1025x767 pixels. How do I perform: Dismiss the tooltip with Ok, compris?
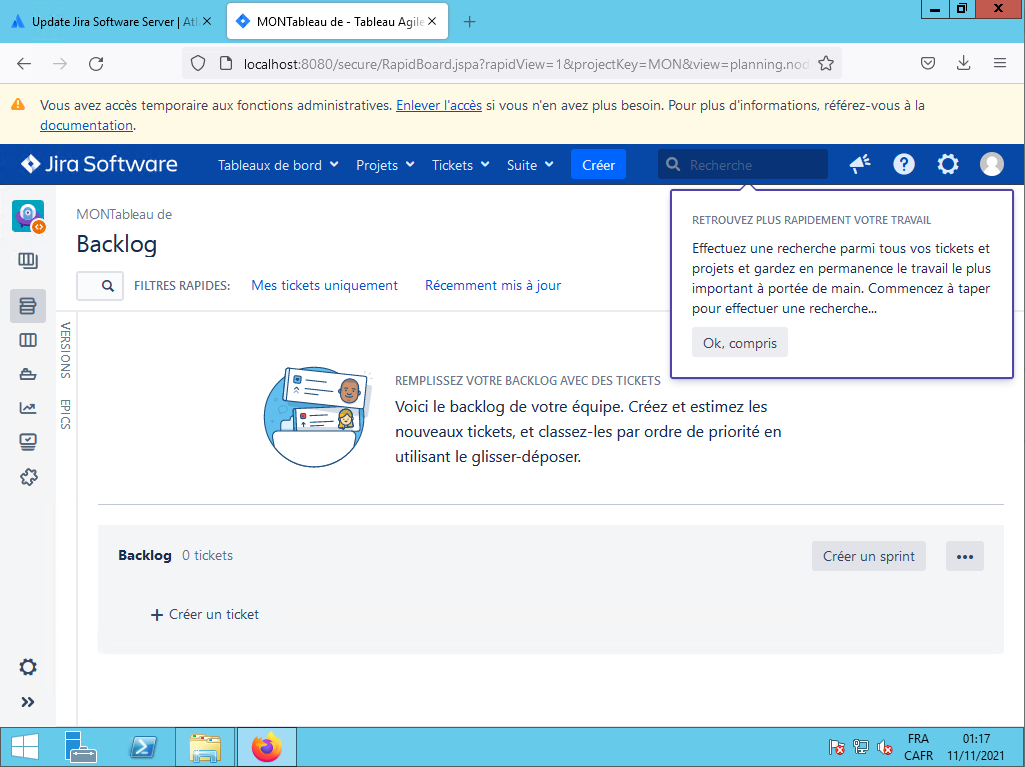coord(739,343)
